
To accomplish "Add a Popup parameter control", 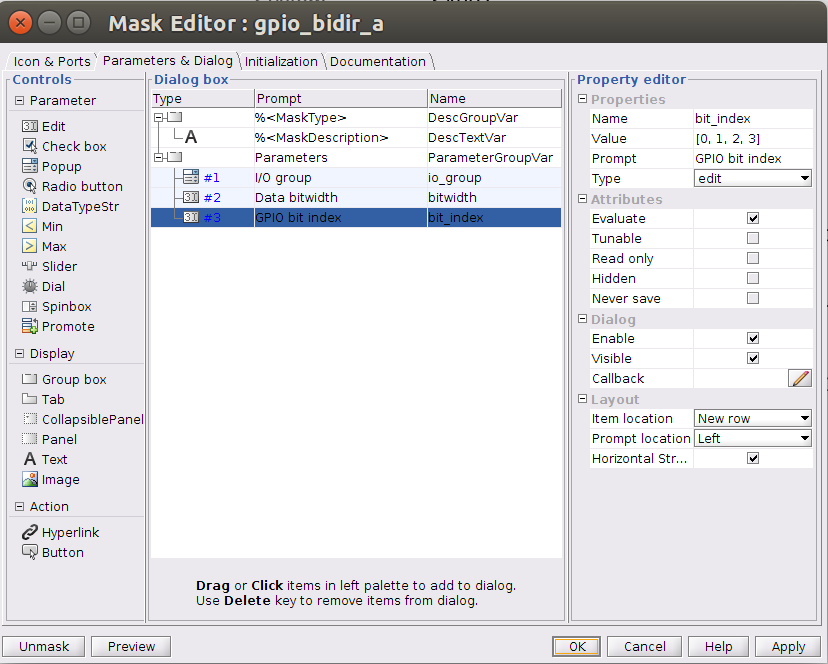I will (51, 166).
